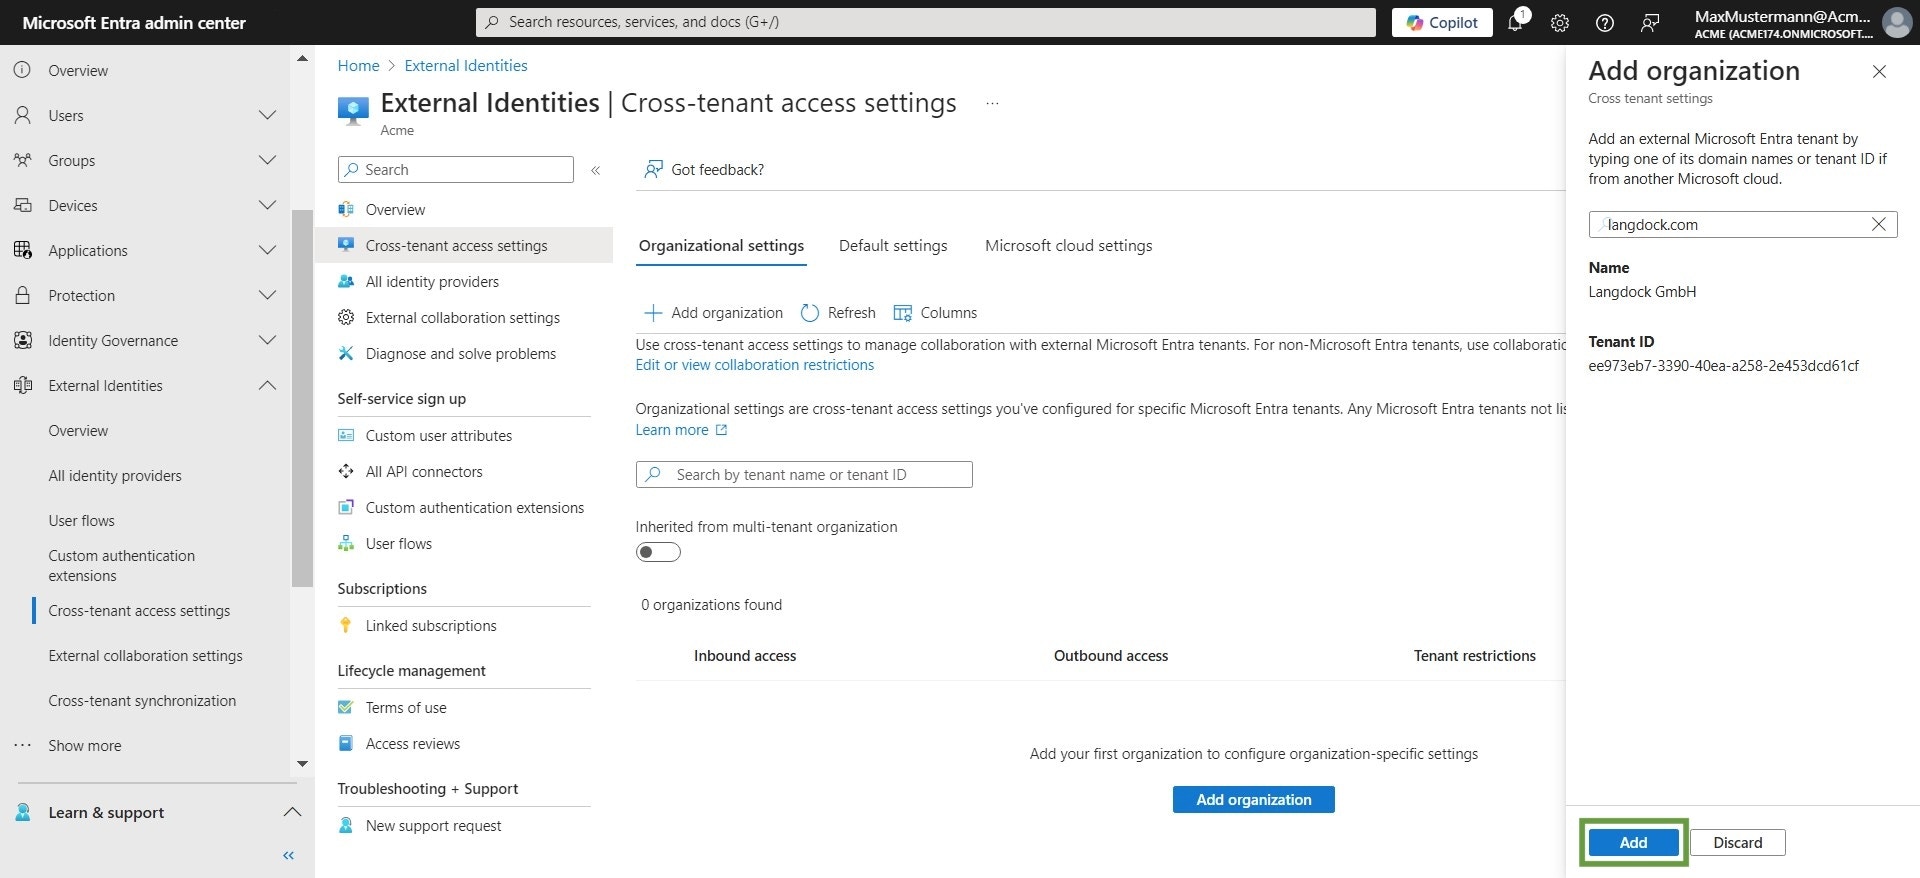Open User flows in left navigation

pos(81,520)
